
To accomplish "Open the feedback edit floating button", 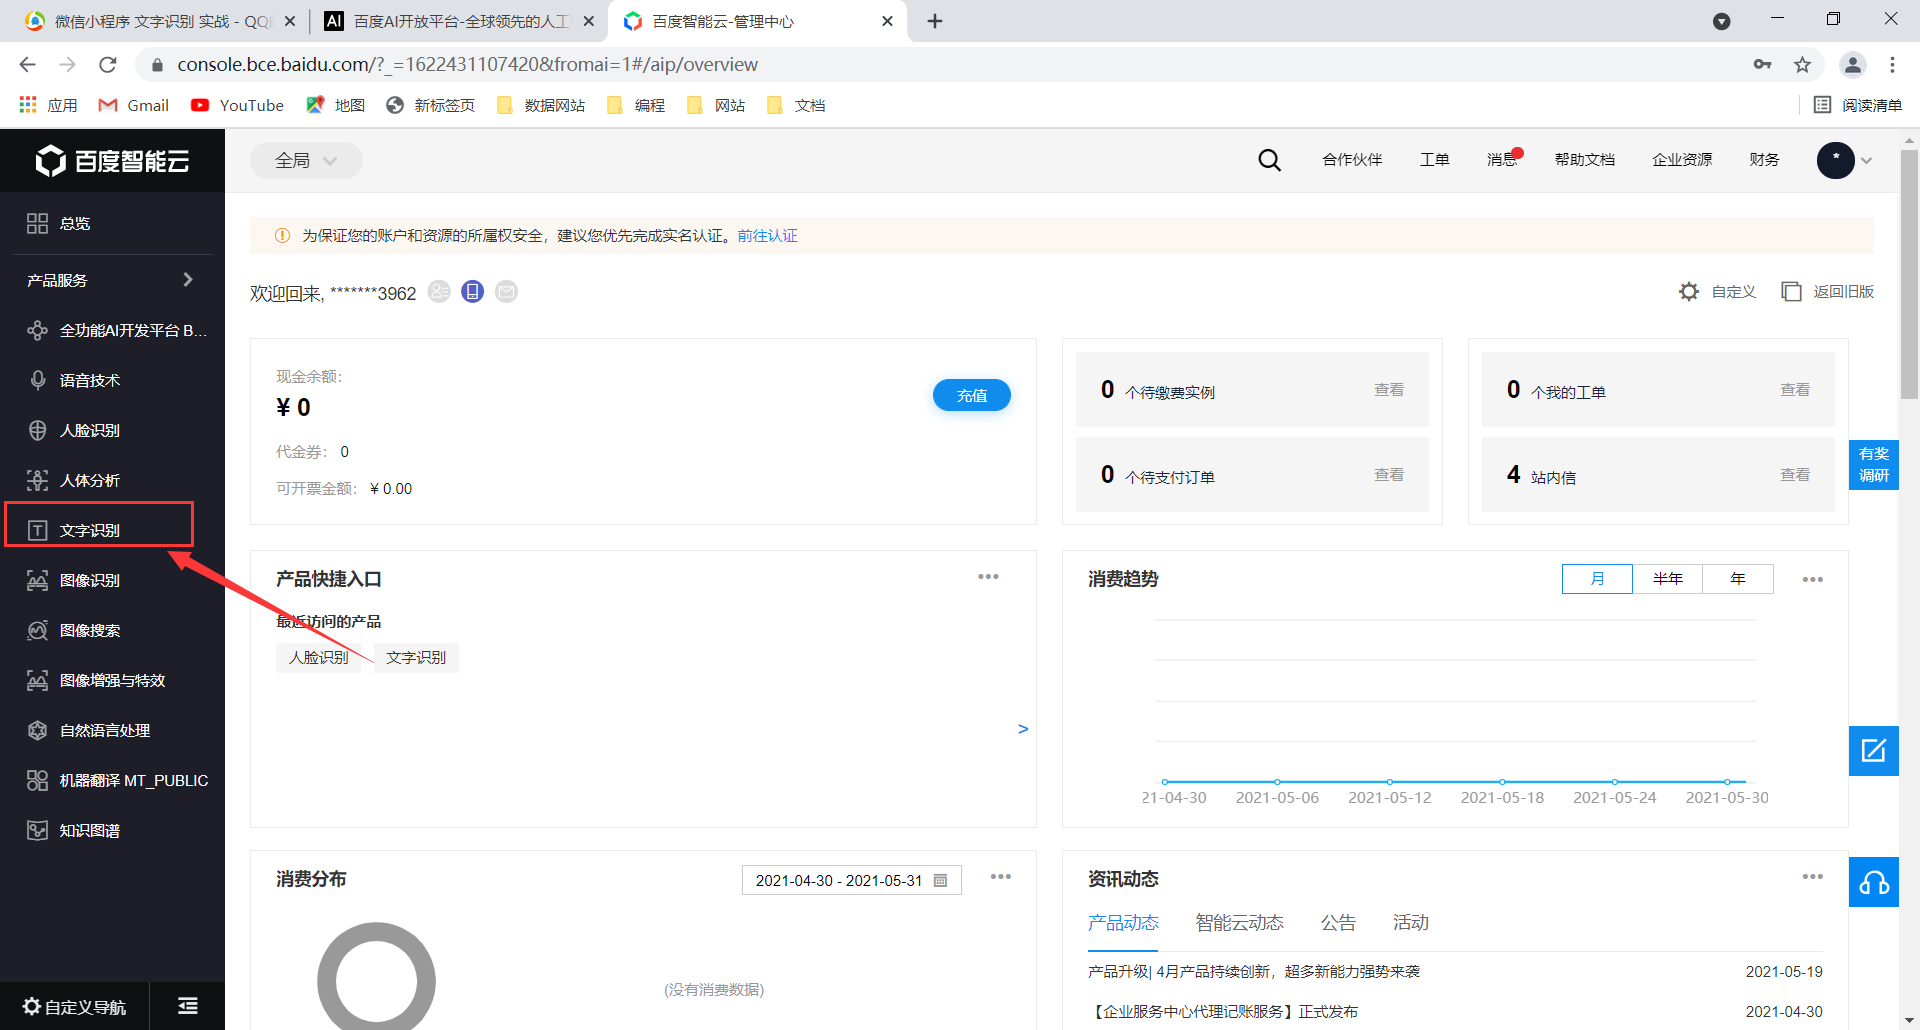I will [1873, 750].
